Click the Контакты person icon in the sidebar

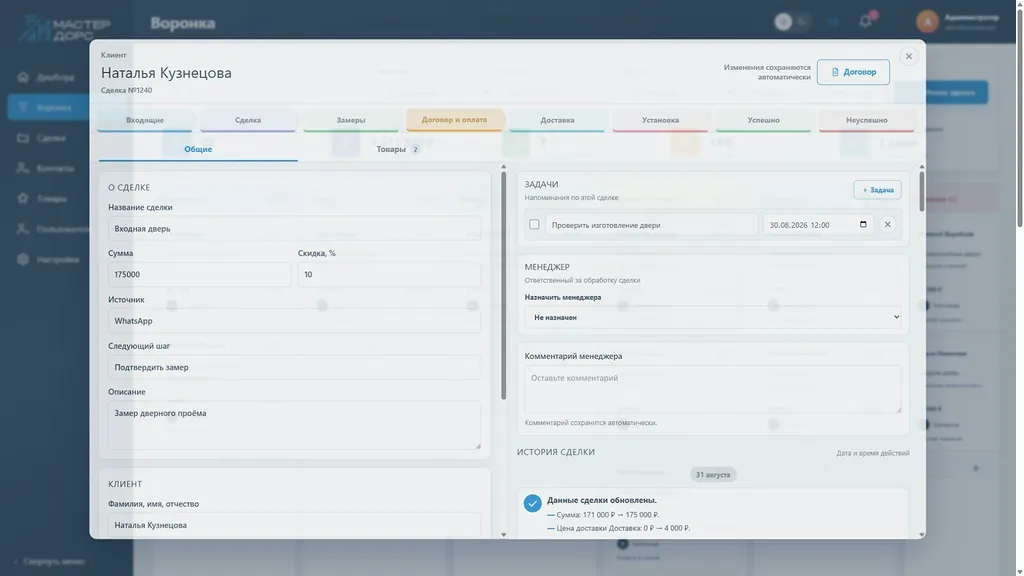(x=23, y=168)
